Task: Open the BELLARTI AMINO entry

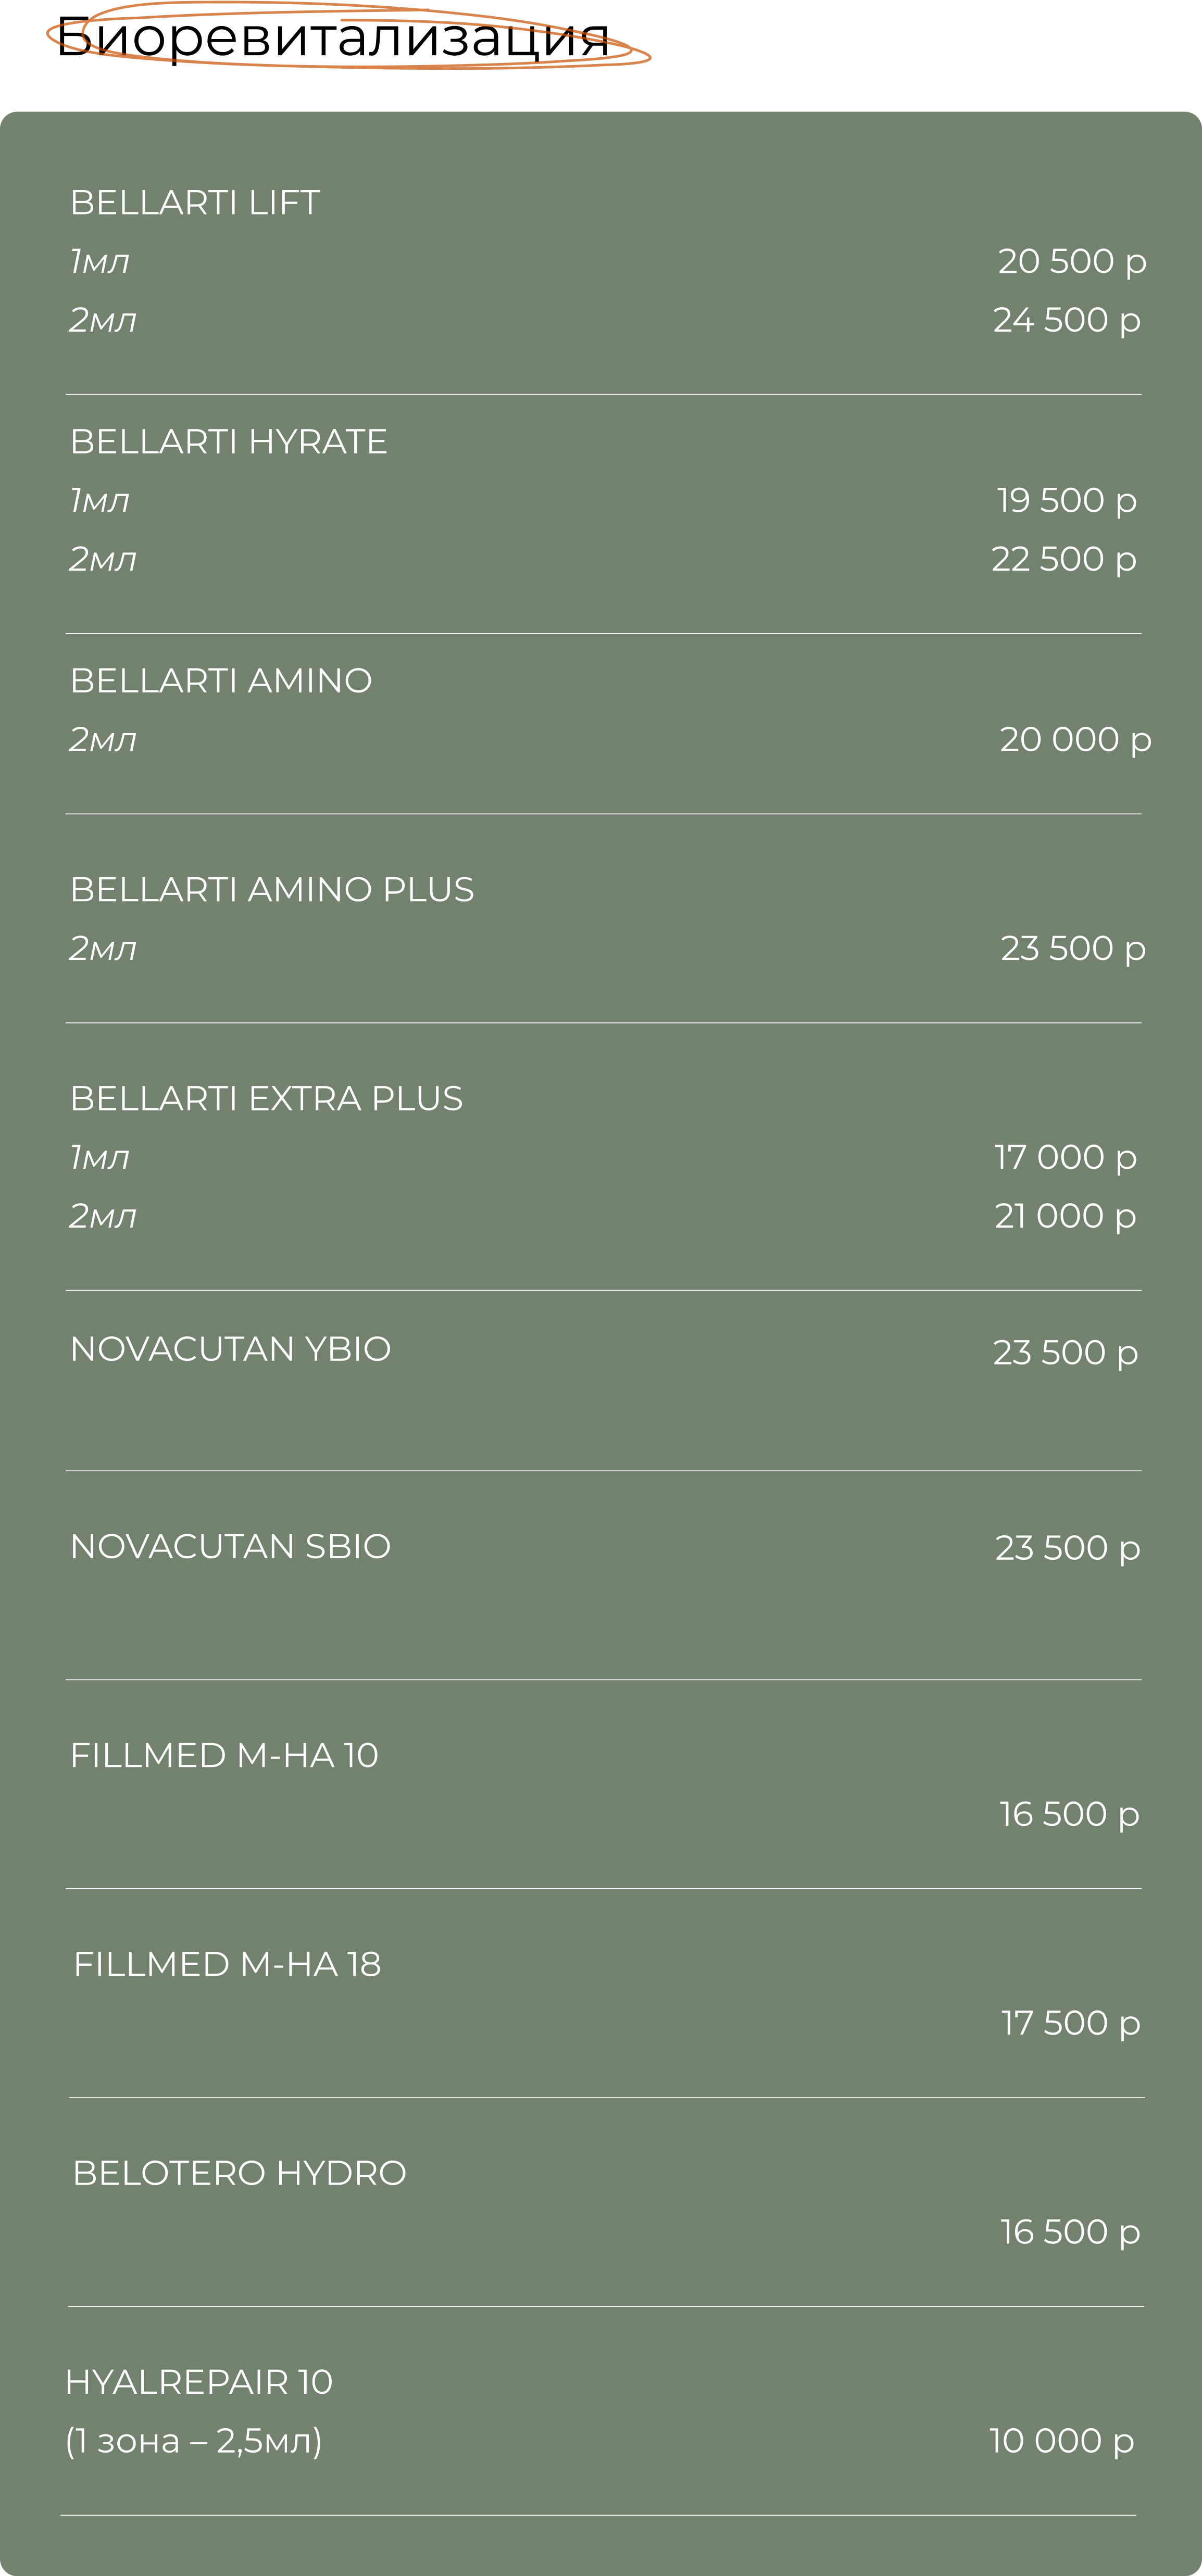Action: pos(221,681)
